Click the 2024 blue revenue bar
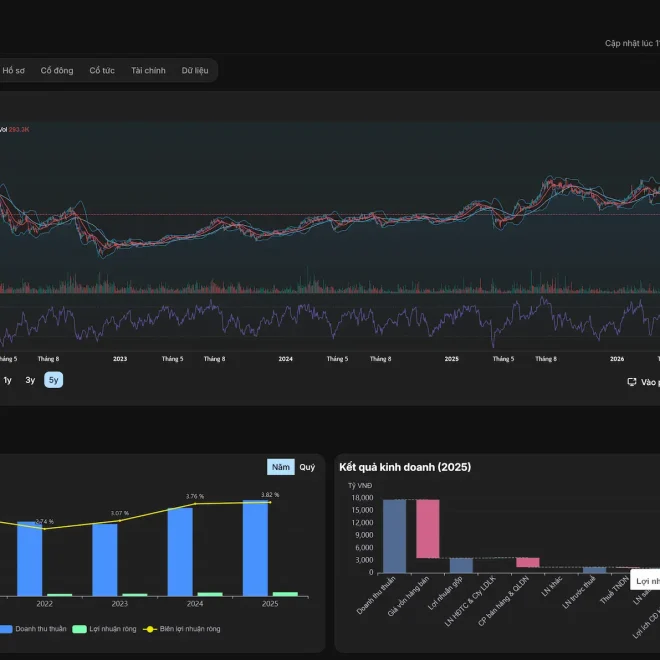660x660 pixels. (180, 552)
